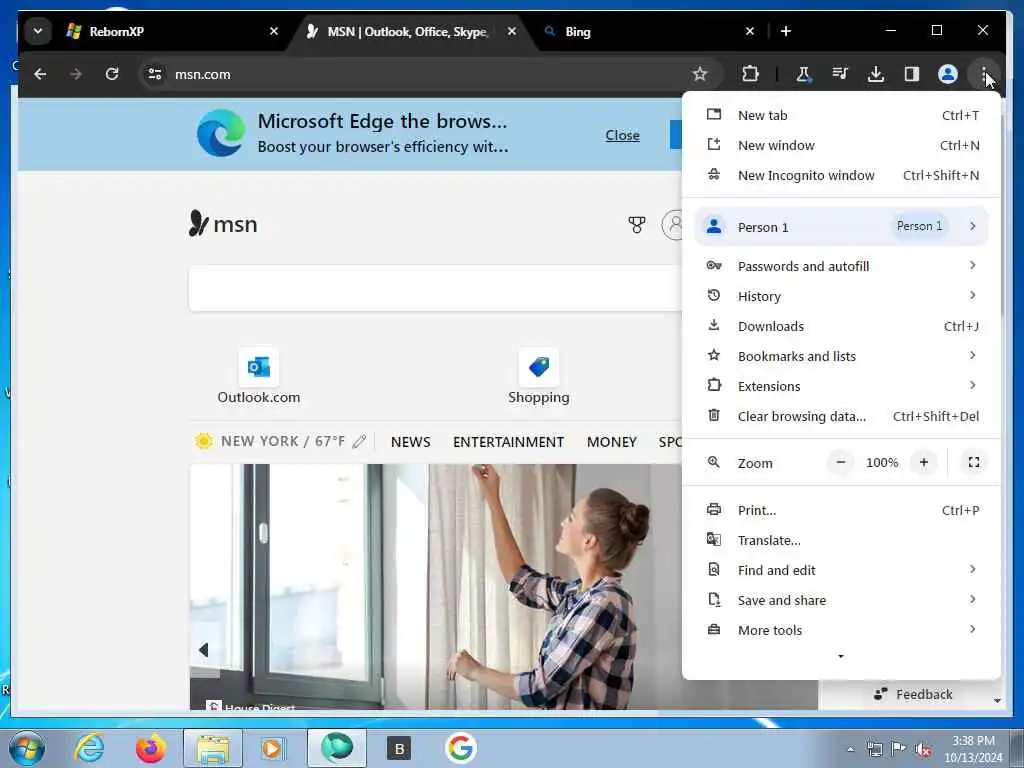This screenshot has height=768, width=1024.
Task: Open the tab search dropdown arrow
Action: click(x=38, y=31)
